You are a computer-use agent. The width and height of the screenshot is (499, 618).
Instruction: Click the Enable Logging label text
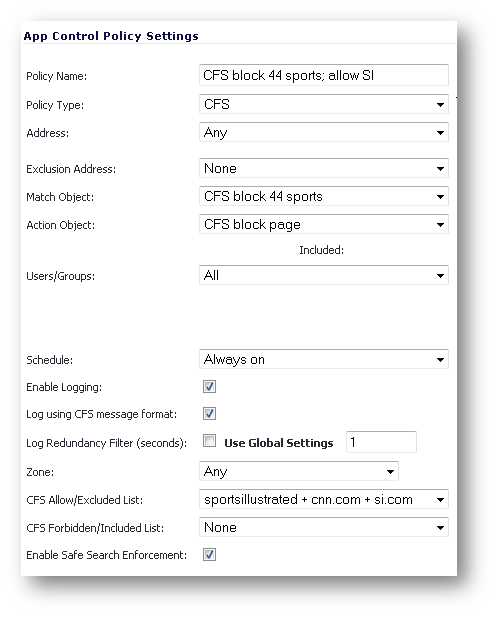click(x=64, y=387)
